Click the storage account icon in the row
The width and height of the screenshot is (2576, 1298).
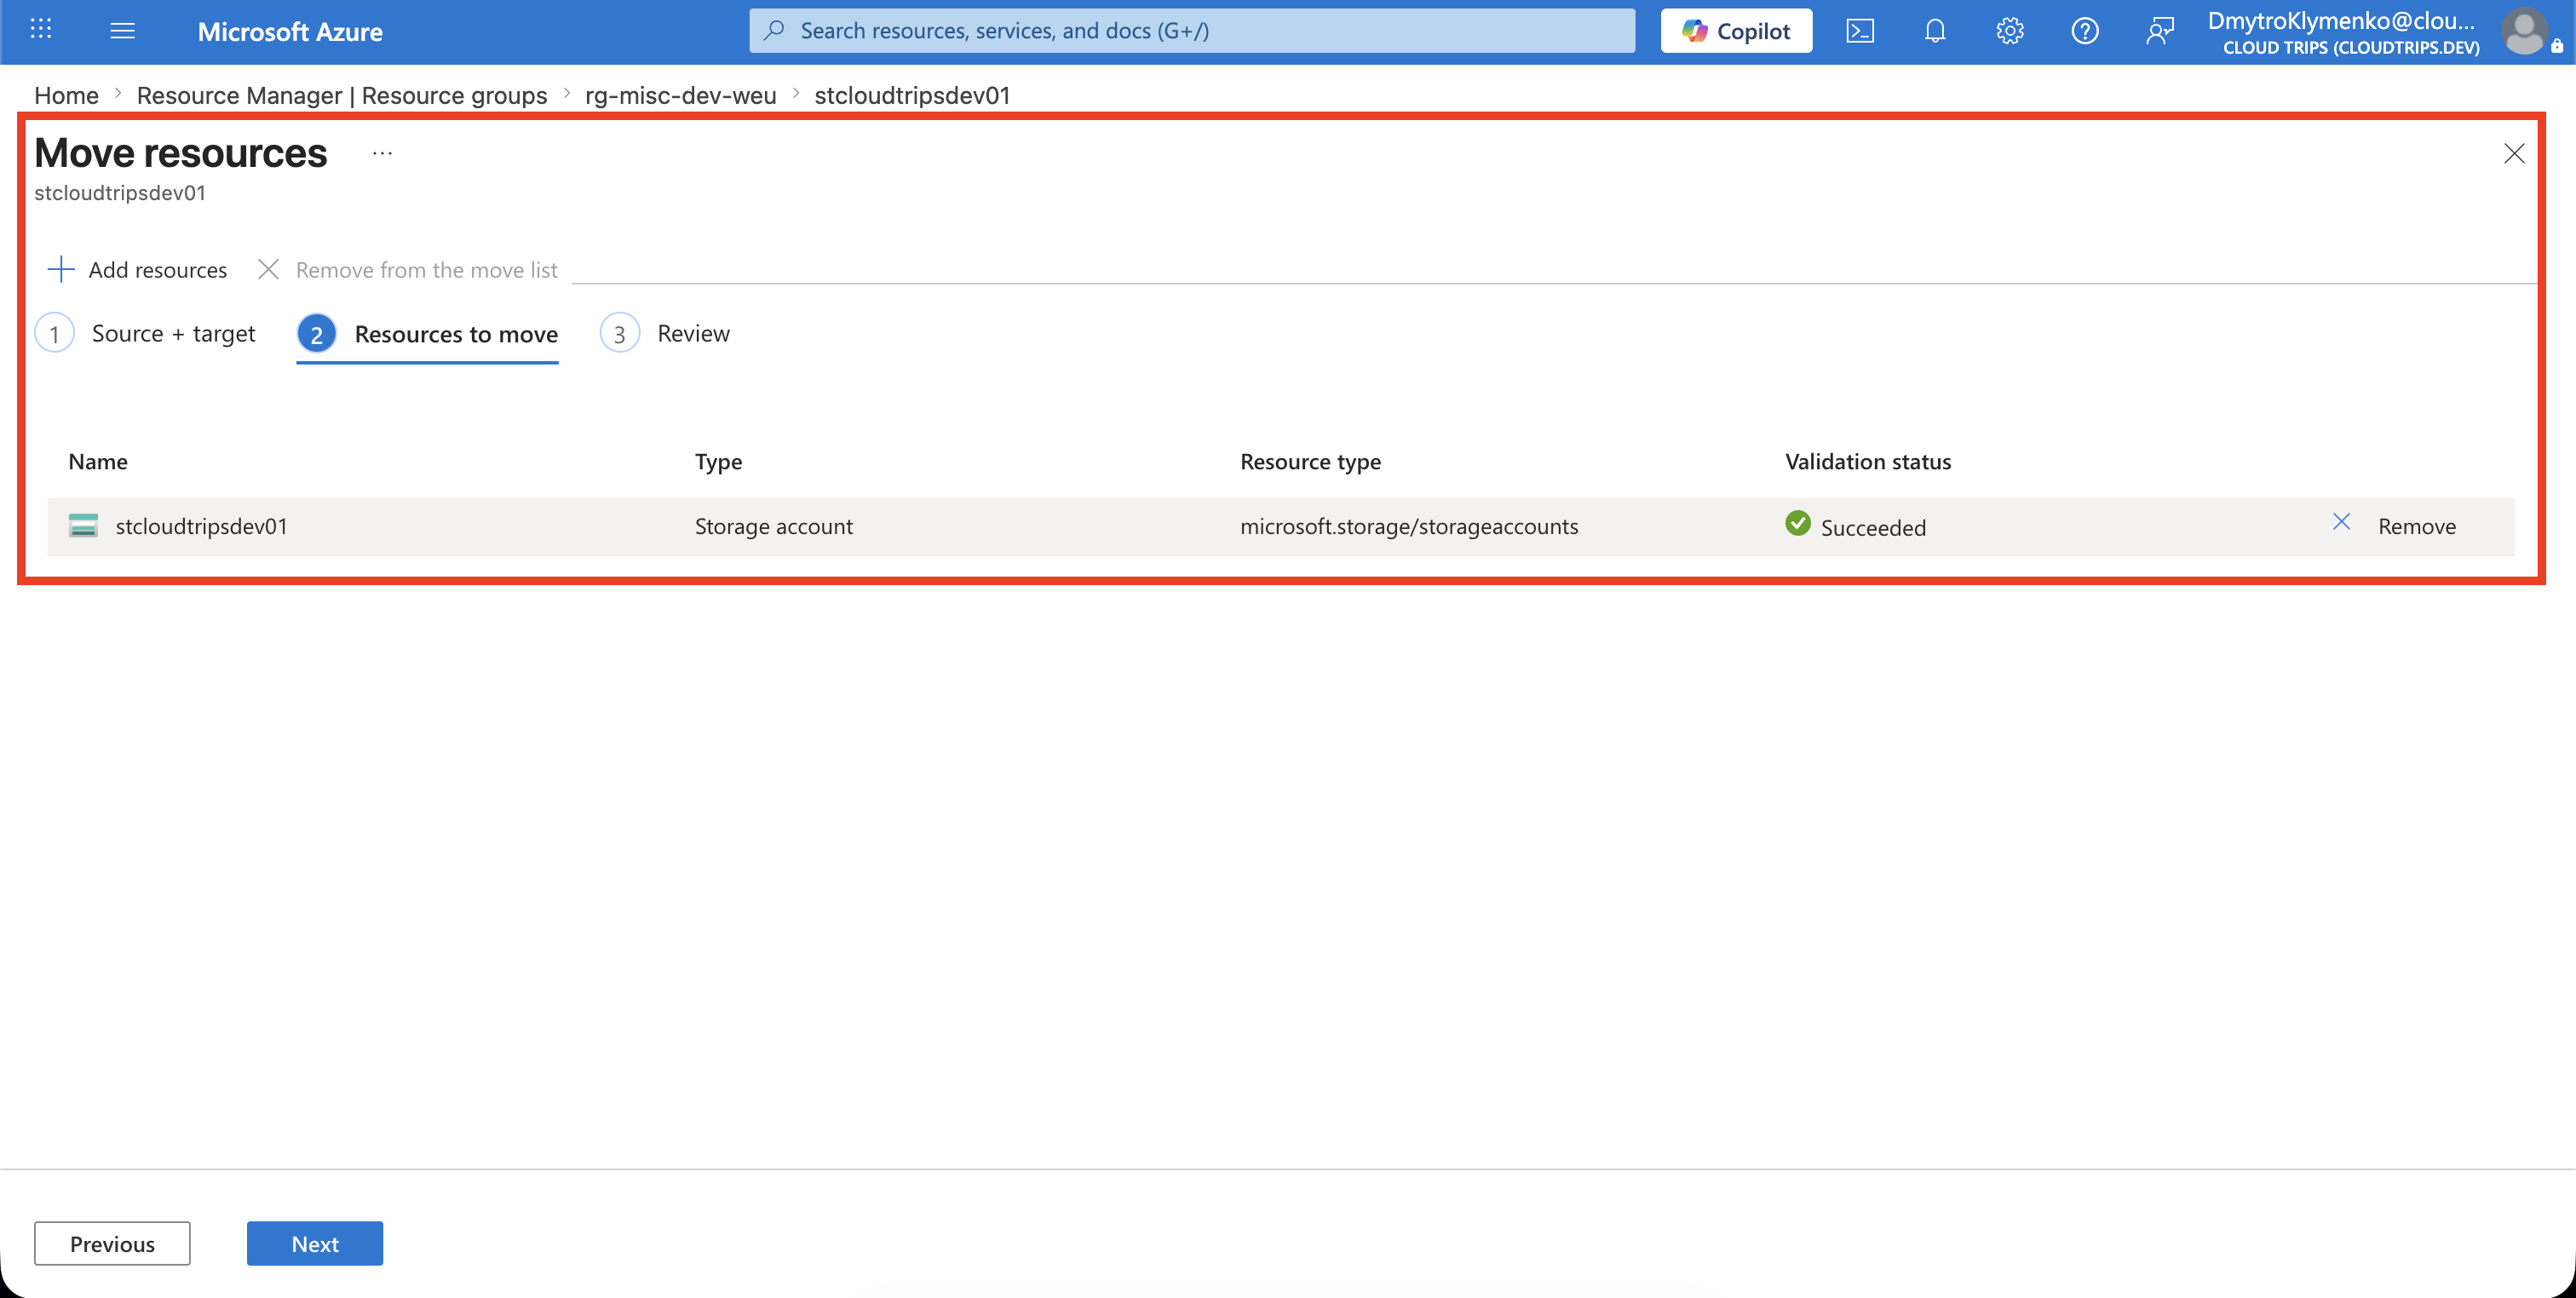click(83, 525)
